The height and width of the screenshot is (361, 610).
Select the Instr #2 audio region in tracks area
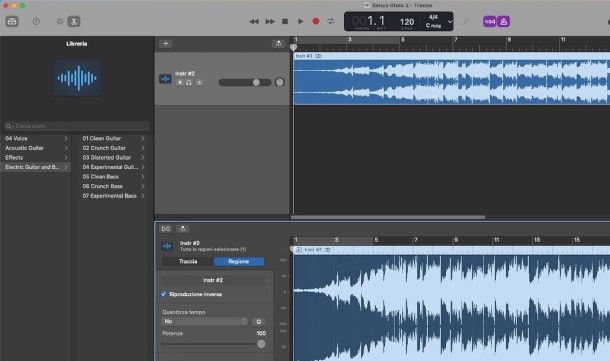(x=452, y=78)
